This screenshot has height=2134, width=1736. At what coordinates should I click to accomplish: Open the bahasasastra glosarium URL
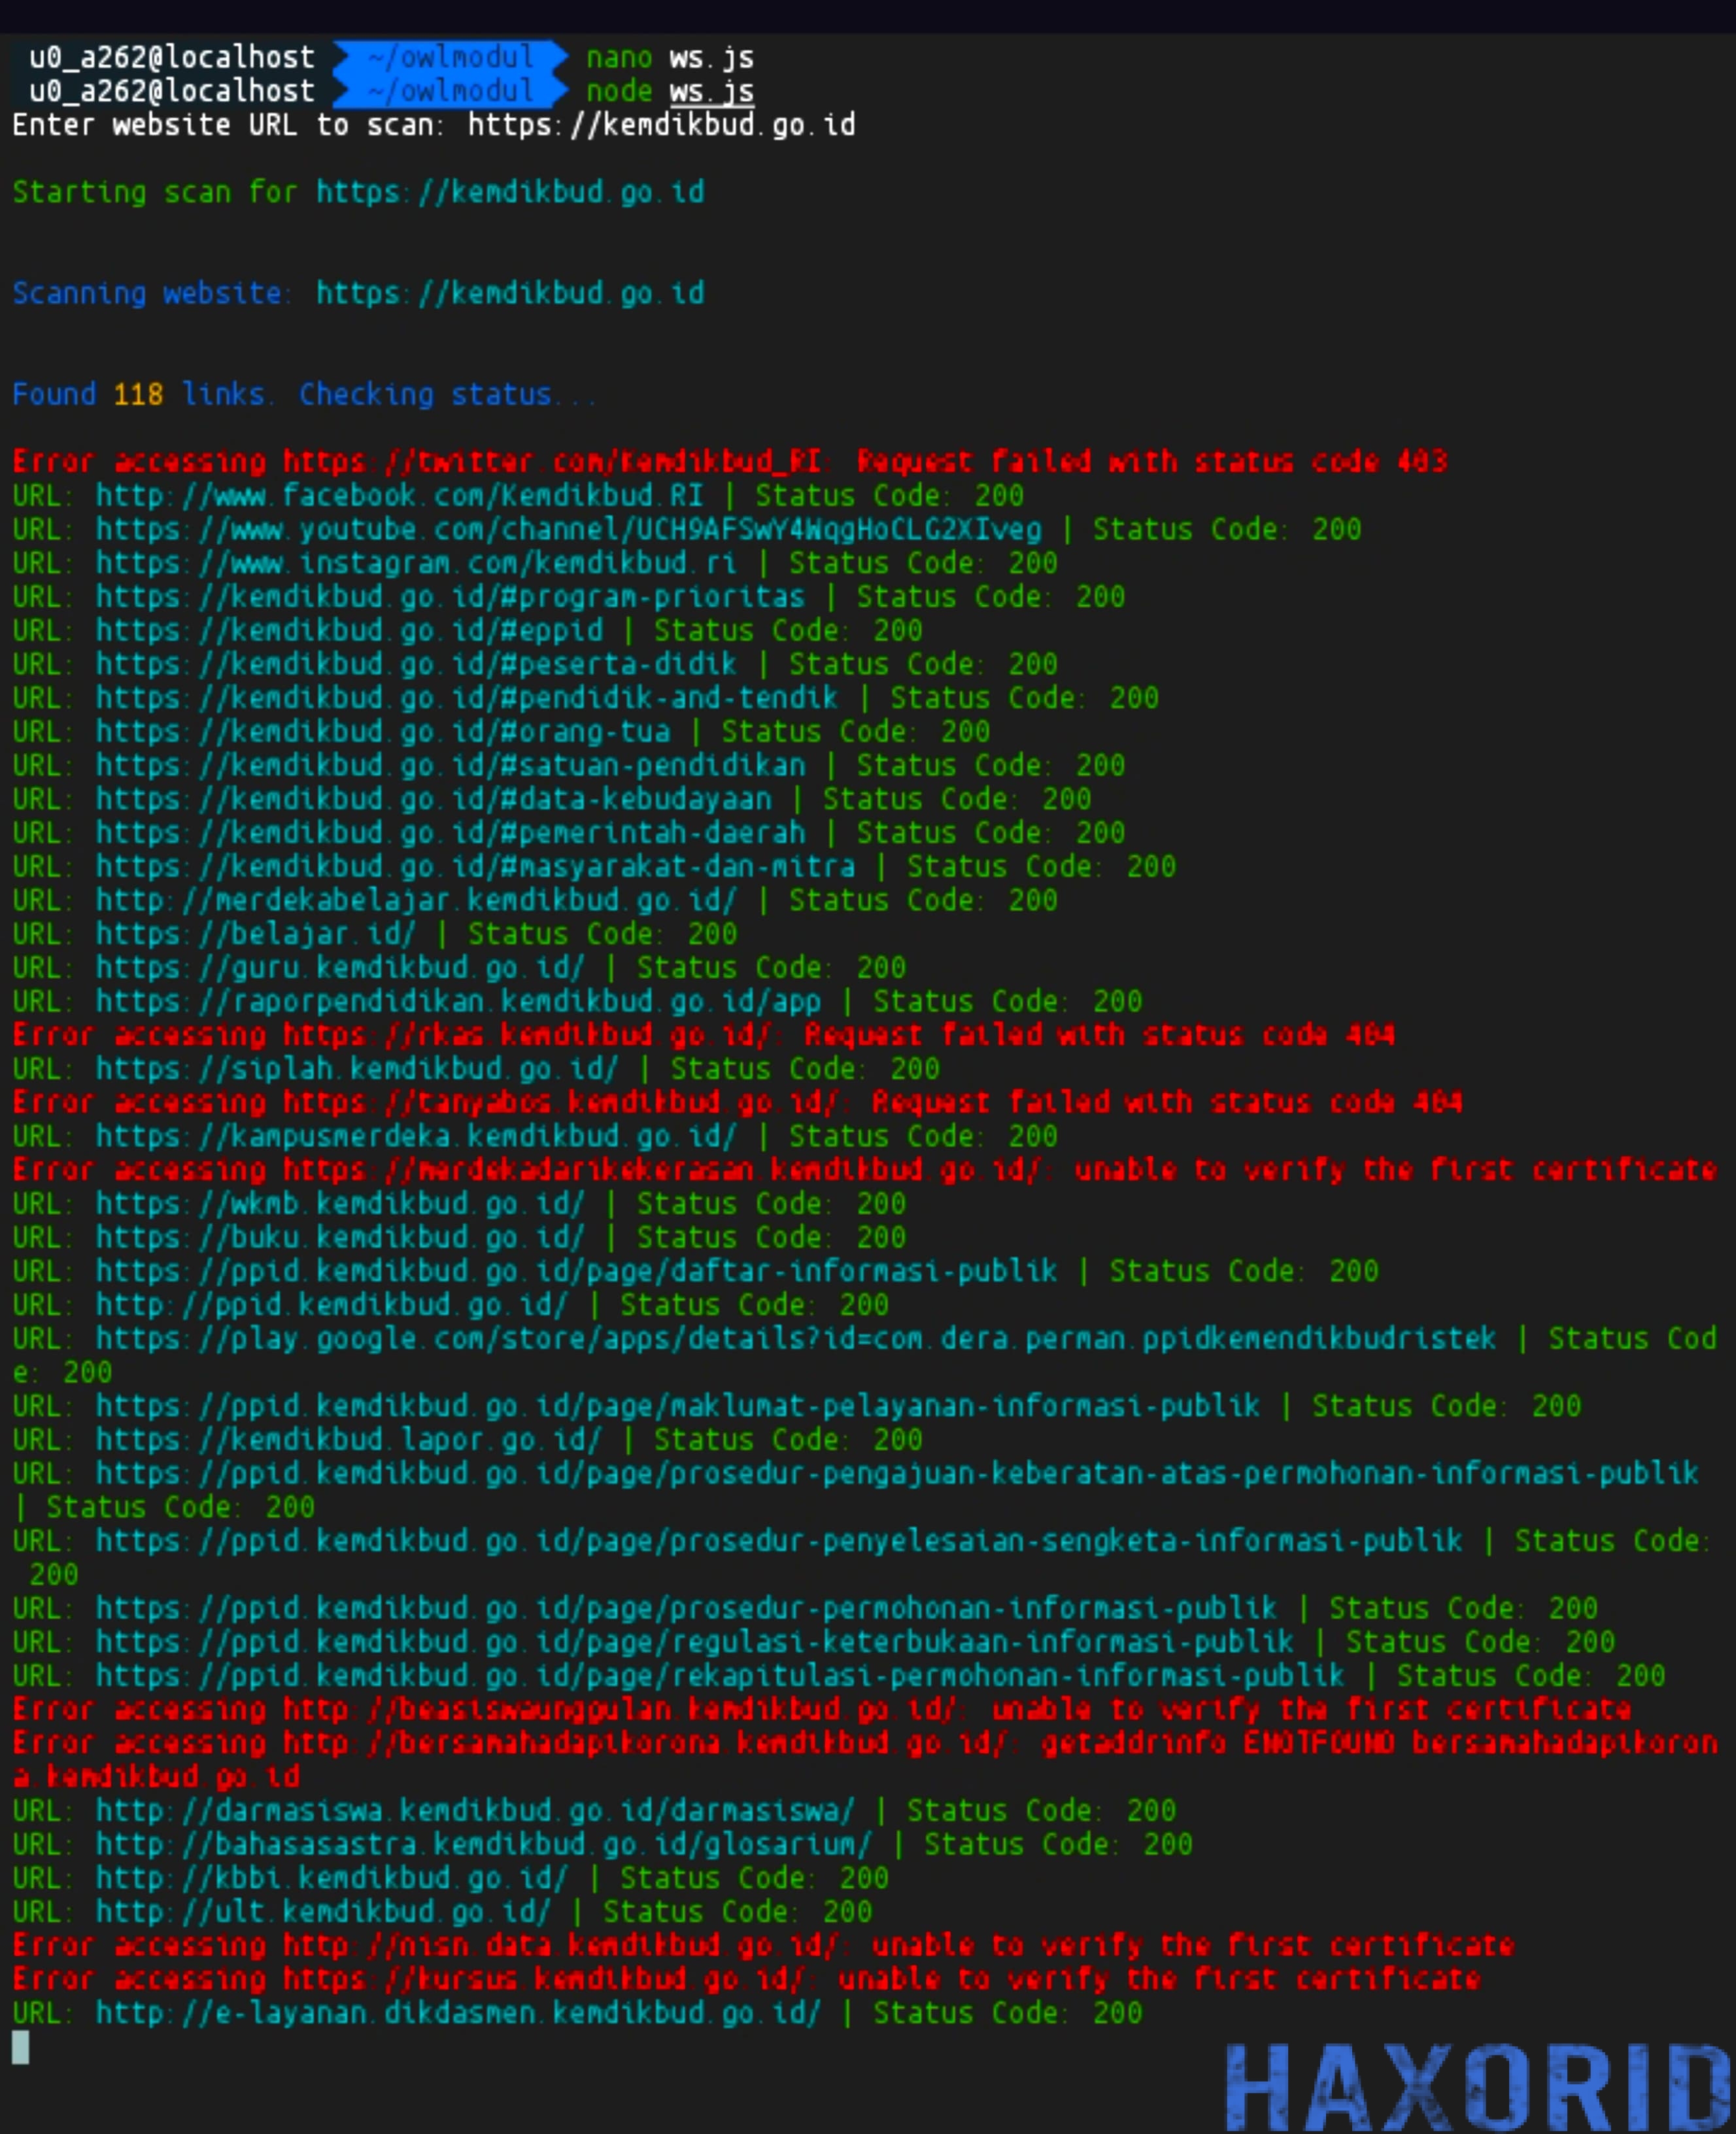tap(484, 1846)
